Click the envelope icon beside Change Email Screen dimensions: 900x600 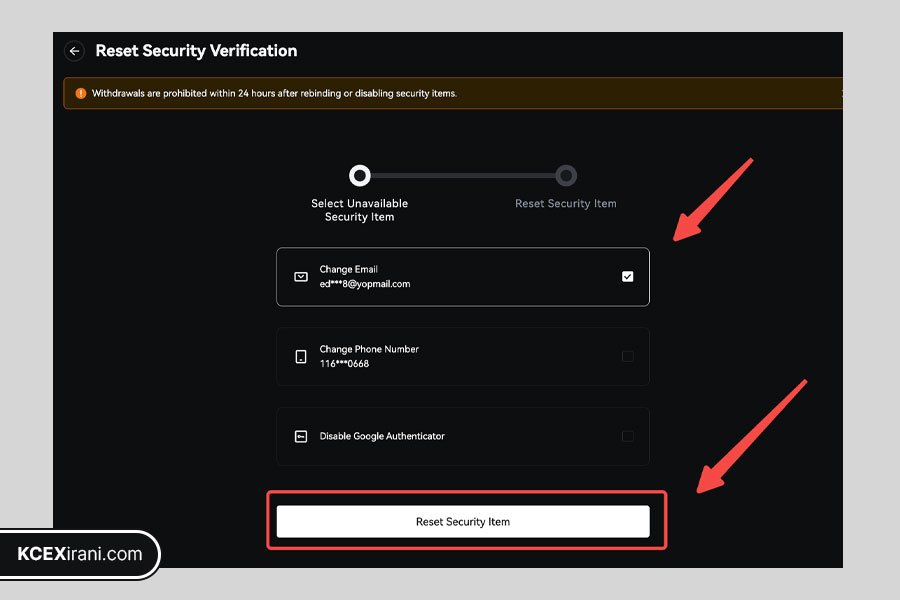tap(301, 277)
